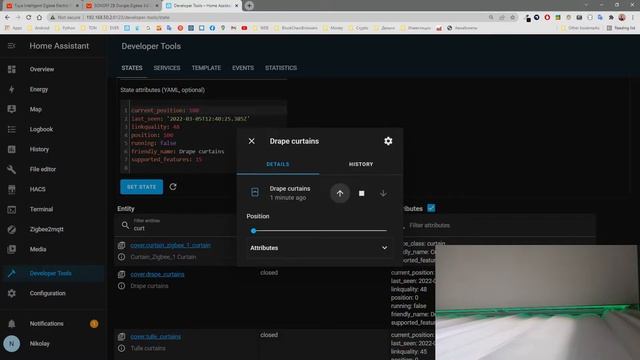
Task: Click in the state attributes YAML editor
Action: tap(204, 137)
